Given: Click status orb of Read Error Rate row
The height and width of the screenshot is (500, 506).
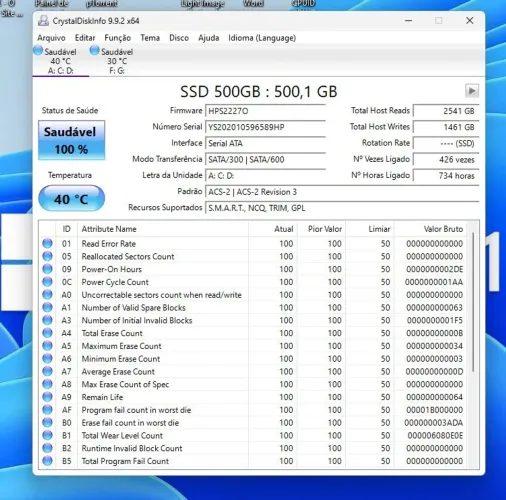Looking at the screenshot, I should click(47, 243).
